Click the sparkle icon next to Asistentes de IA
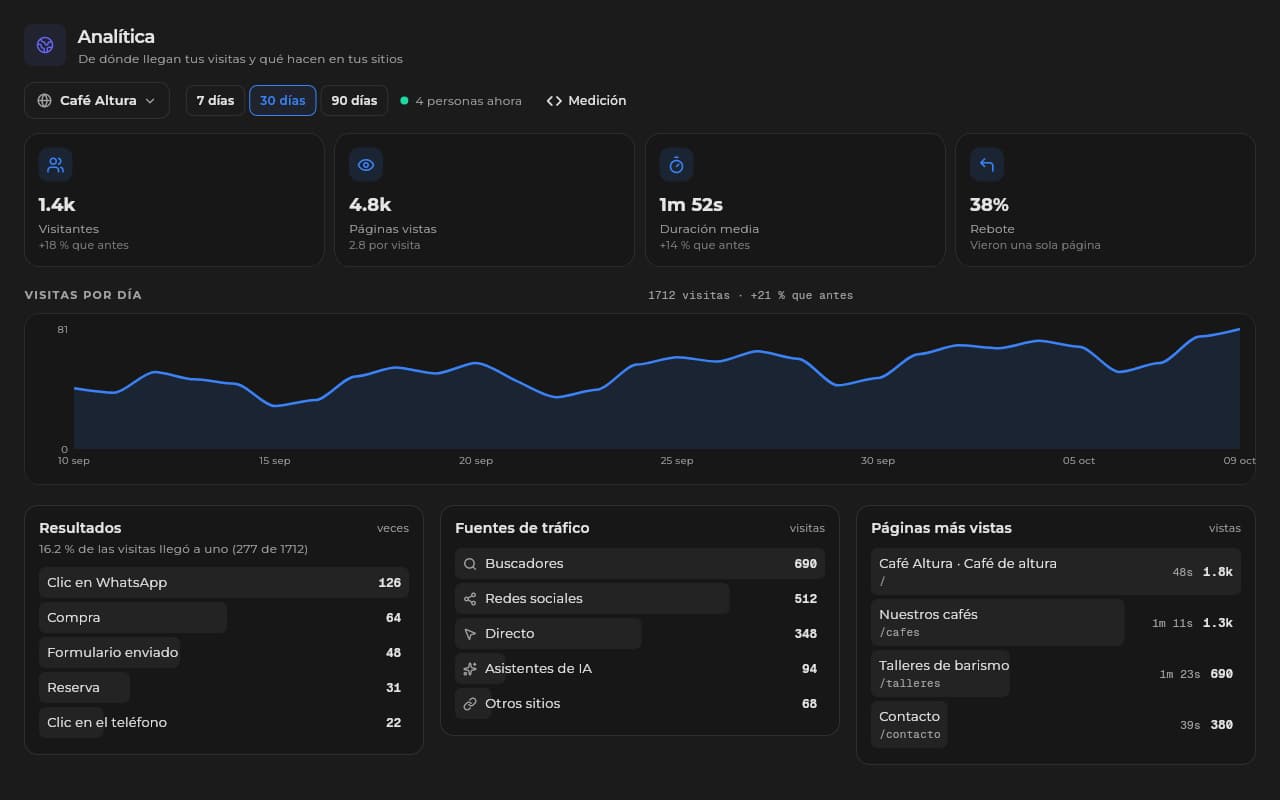Image resolution: width=1280 pixels, height=800 pixels. click(470, 669)
